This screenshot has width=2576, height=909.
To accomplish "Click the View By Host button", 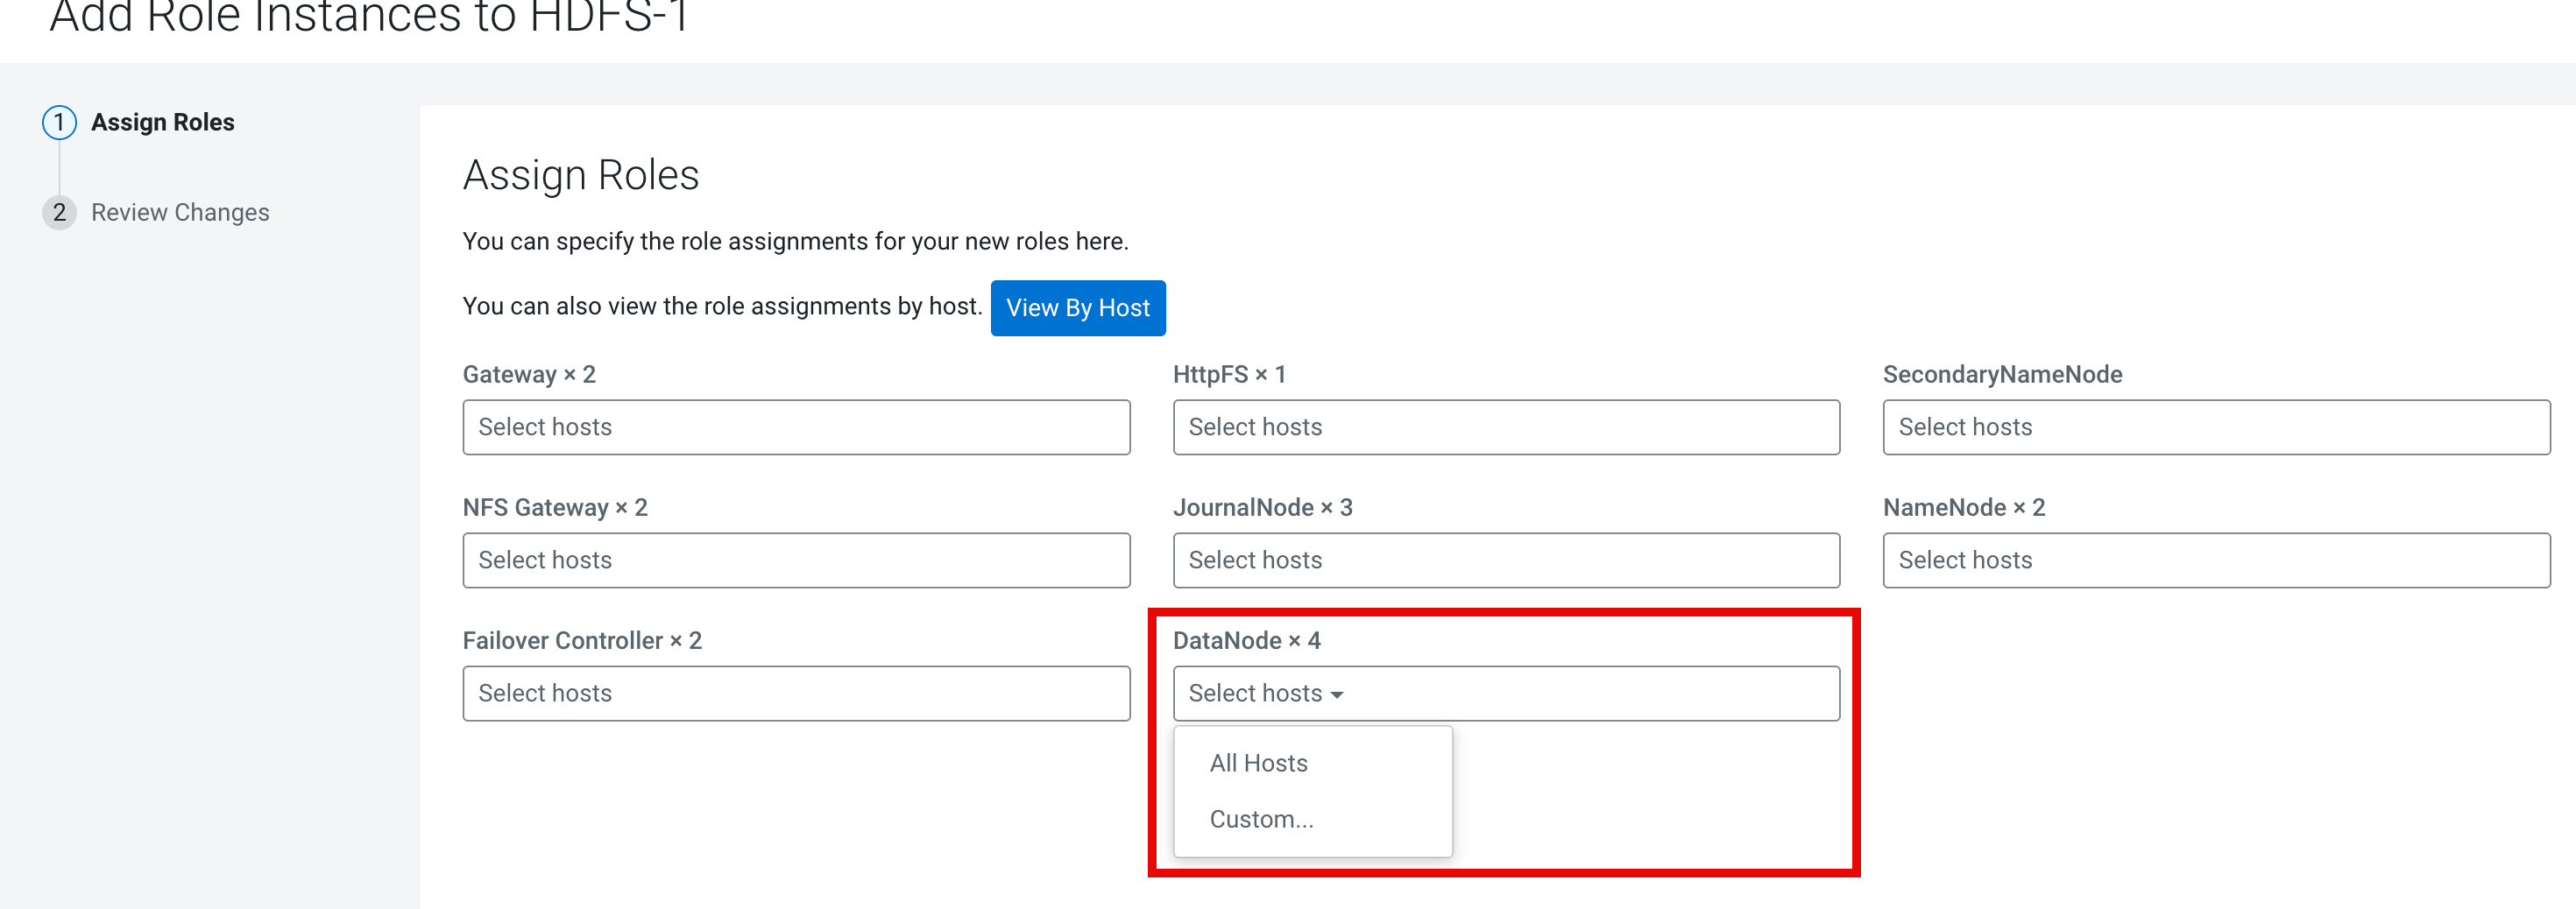I will 1077,308.
